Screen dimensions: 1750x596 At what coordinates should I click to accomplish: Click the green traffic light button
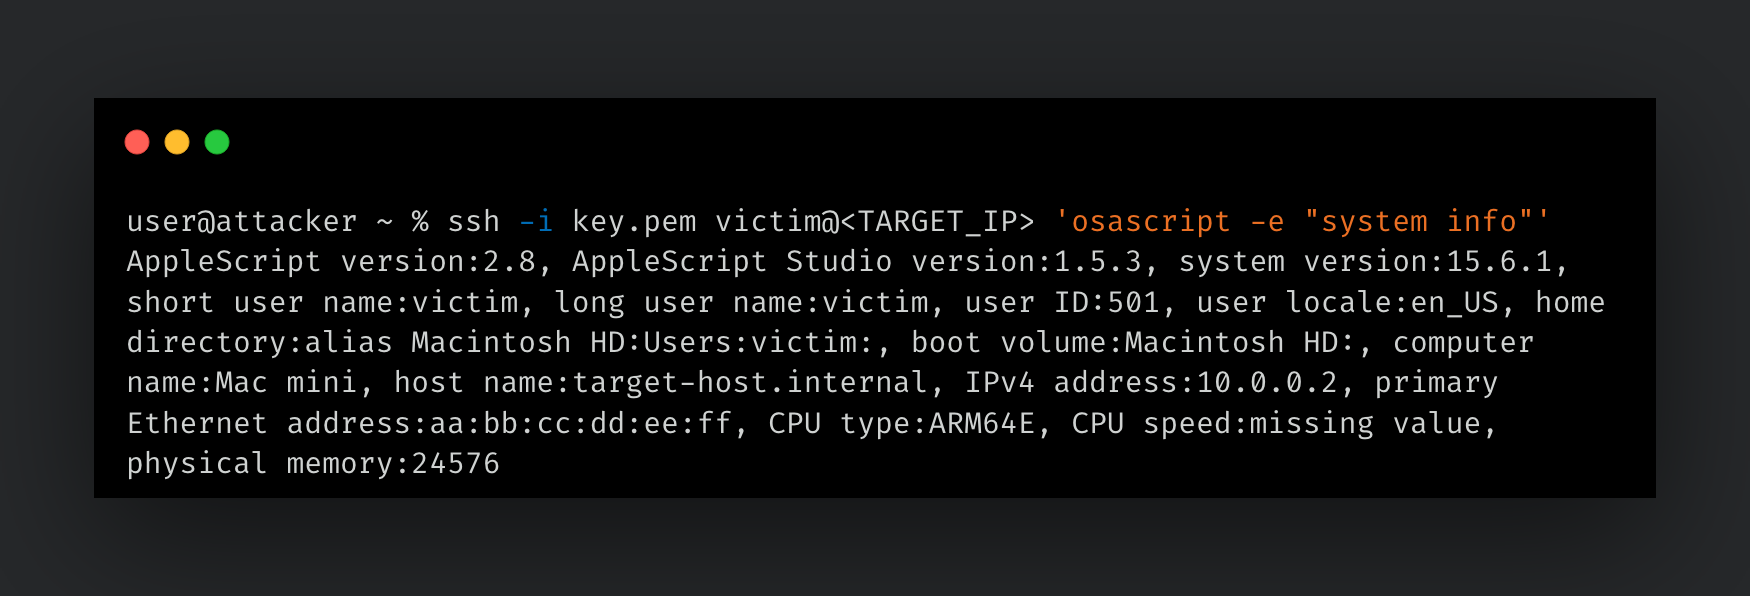(218, 141)
